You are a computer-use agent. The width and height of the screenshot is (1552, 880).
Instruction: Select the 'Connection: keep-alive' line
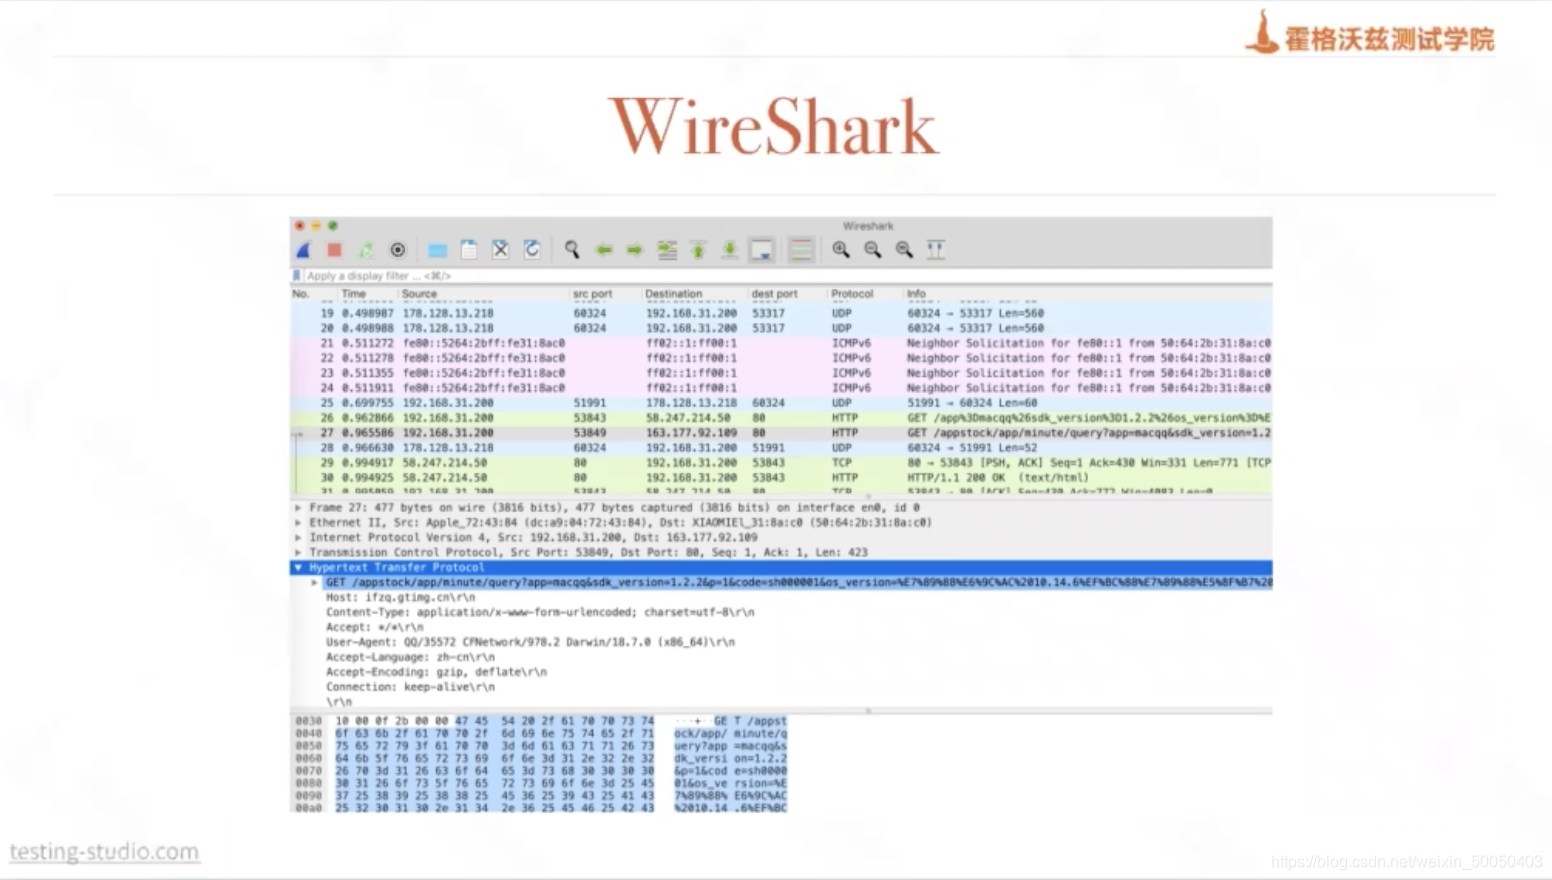410,687
